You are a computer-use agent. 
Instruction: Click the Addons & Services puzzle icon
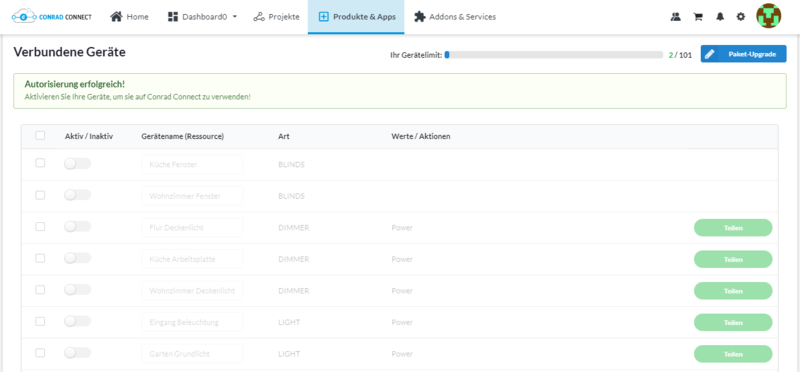pos(419,17)
